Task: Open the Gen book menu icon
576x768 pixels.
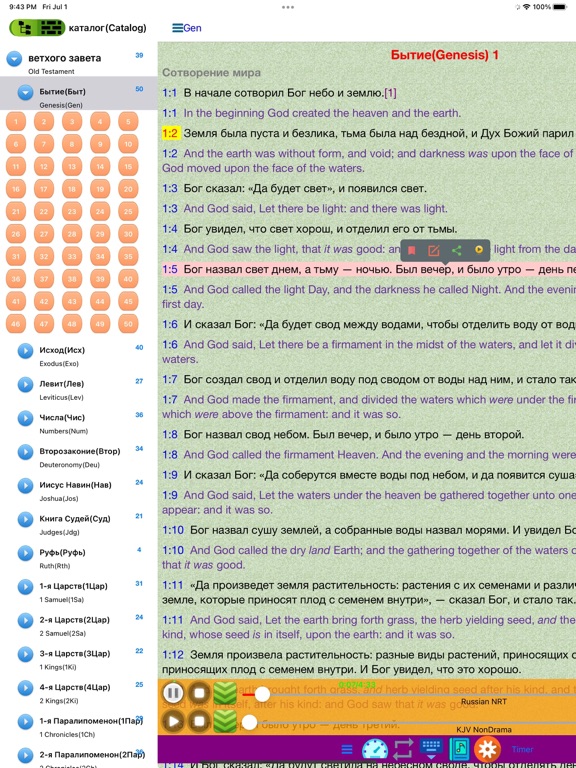Action: pos(177,28)
